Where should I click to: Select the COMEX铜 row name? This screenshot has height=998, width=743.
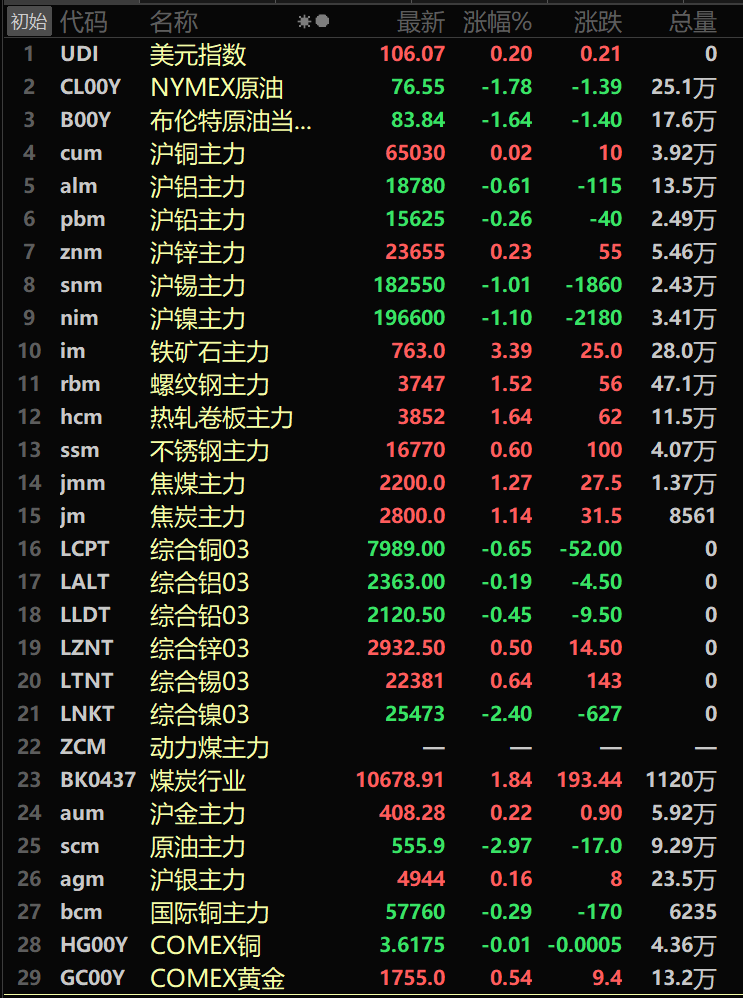(205, 945)
